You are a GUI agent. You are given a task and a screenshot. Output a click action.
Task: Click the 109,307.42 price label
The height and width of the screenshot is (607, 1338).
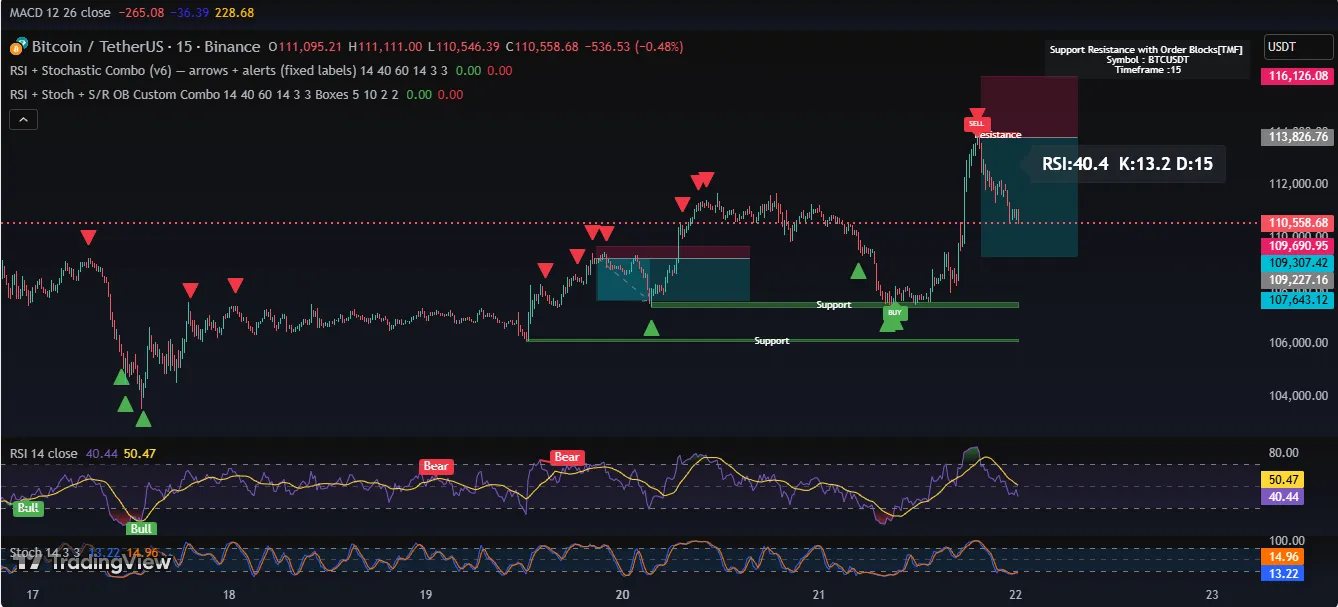point(1298,262)
